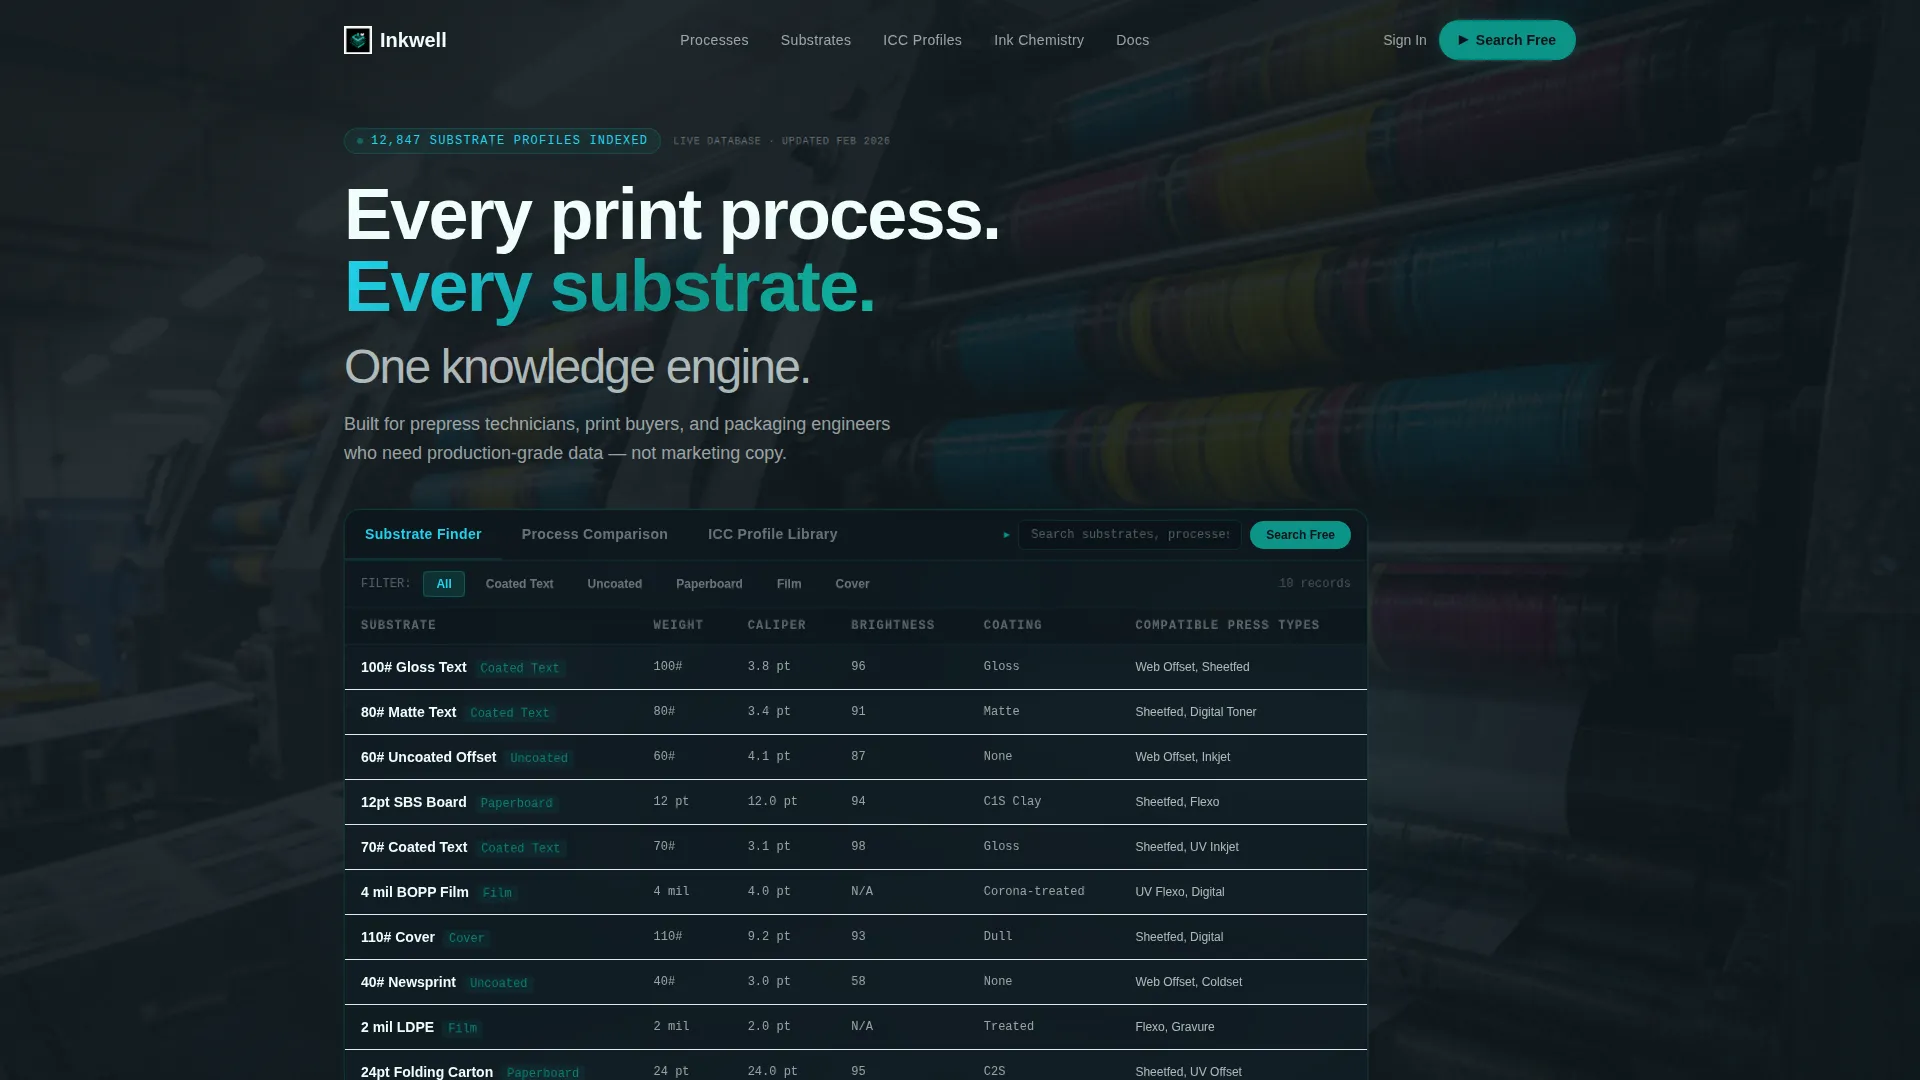Click the C1S Clay coating value
The image size is (1920, 1080).
tap(1012, 802)
